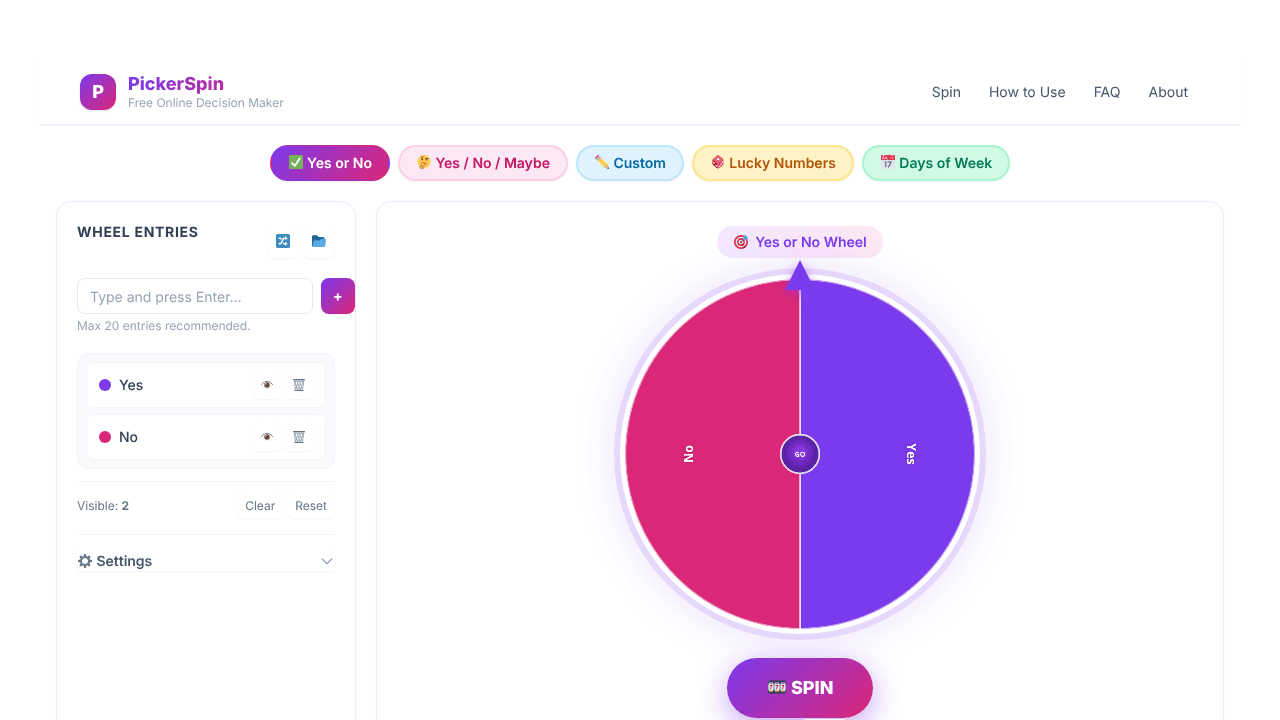Add entry with the plus button
Screen dimensions: 1280x720
(x=338, y=296)
